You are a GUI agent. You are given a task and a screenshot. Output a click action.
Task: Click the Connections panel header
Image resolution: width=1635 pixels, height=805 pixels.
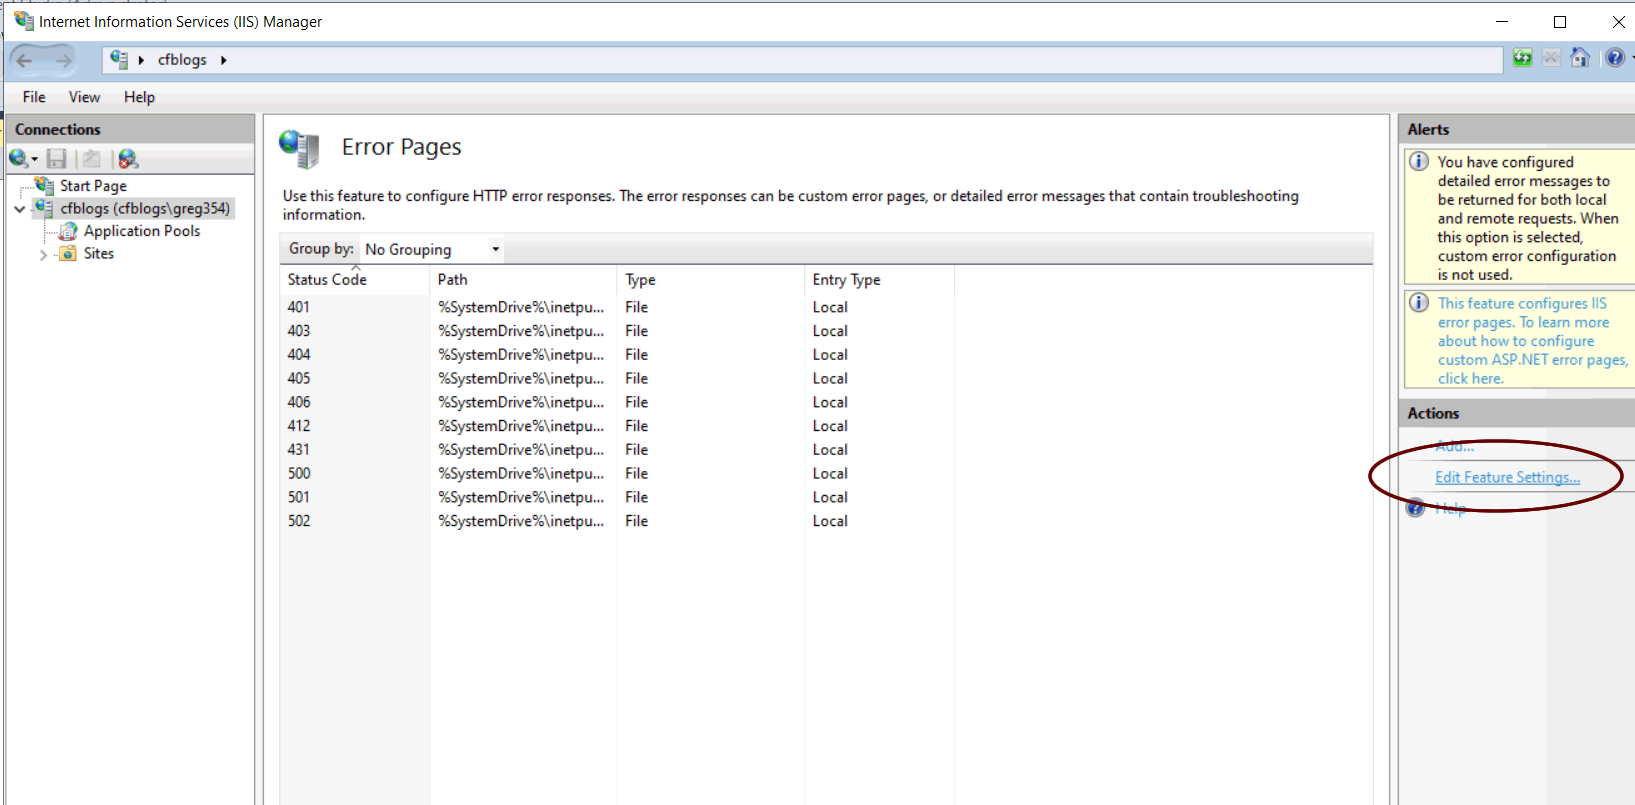130,129
